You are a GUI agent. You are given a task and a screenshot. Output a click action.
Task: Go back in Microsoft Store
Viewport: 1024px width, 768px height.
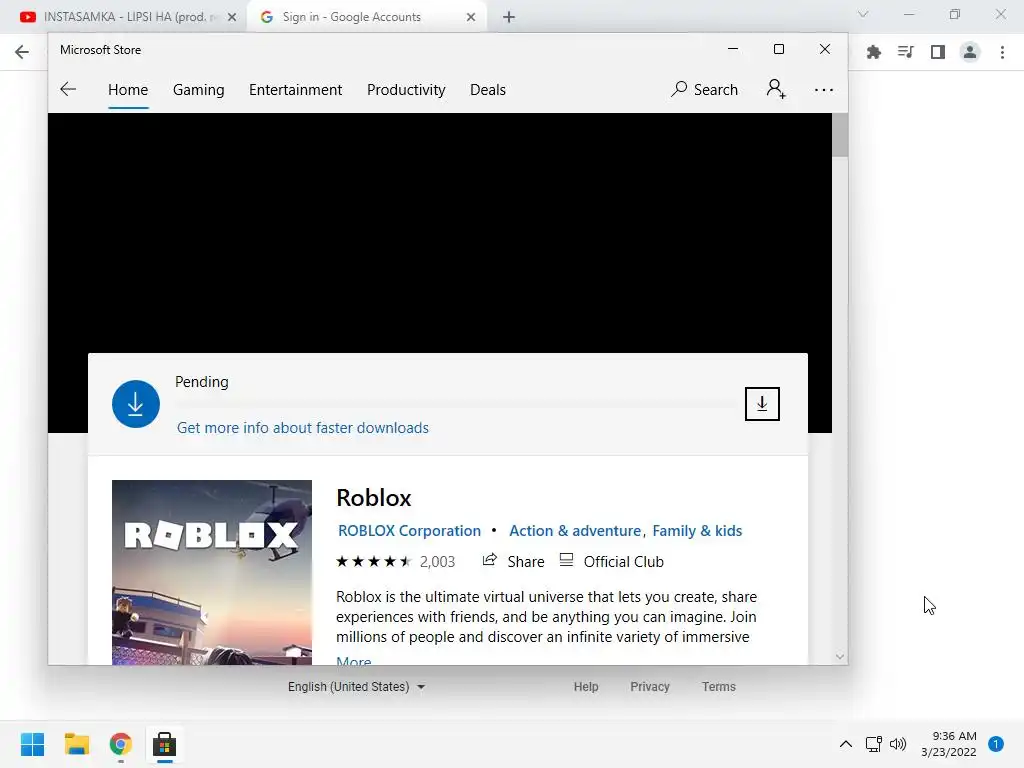pos(68,89)
